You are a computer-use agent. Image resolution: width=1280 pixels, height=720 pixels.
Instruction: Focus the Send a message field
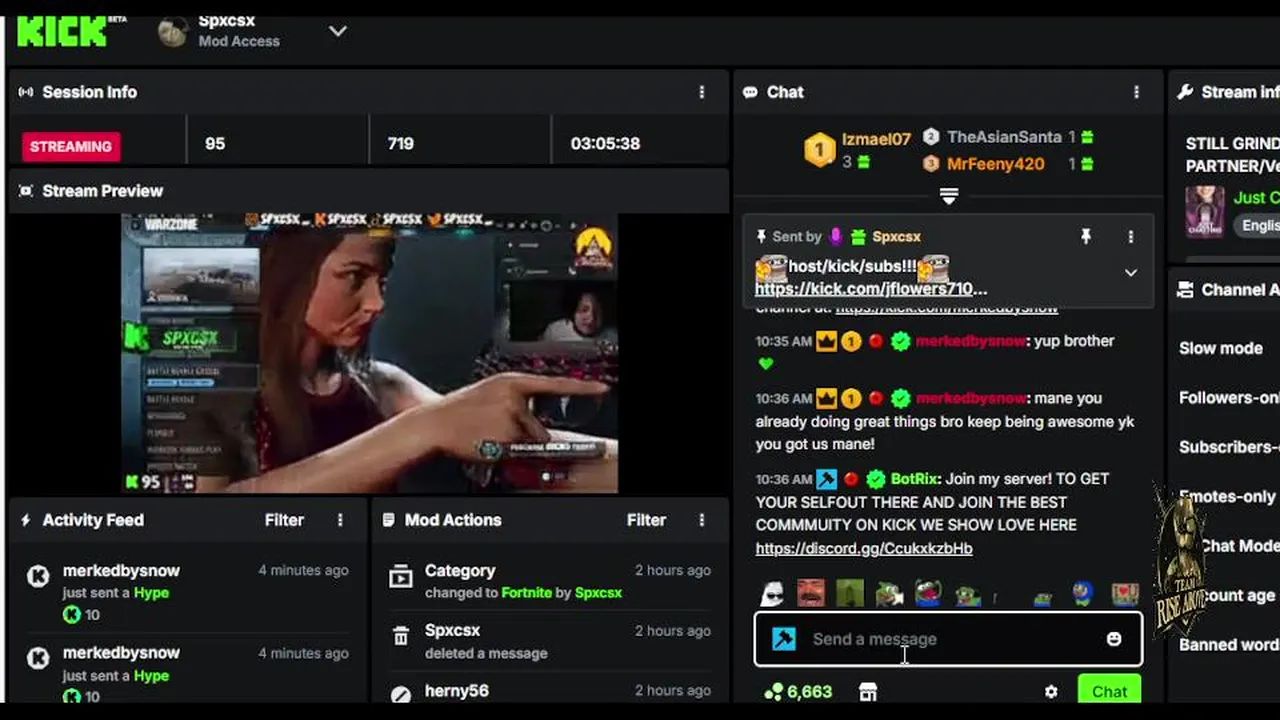tap(948, 639)
